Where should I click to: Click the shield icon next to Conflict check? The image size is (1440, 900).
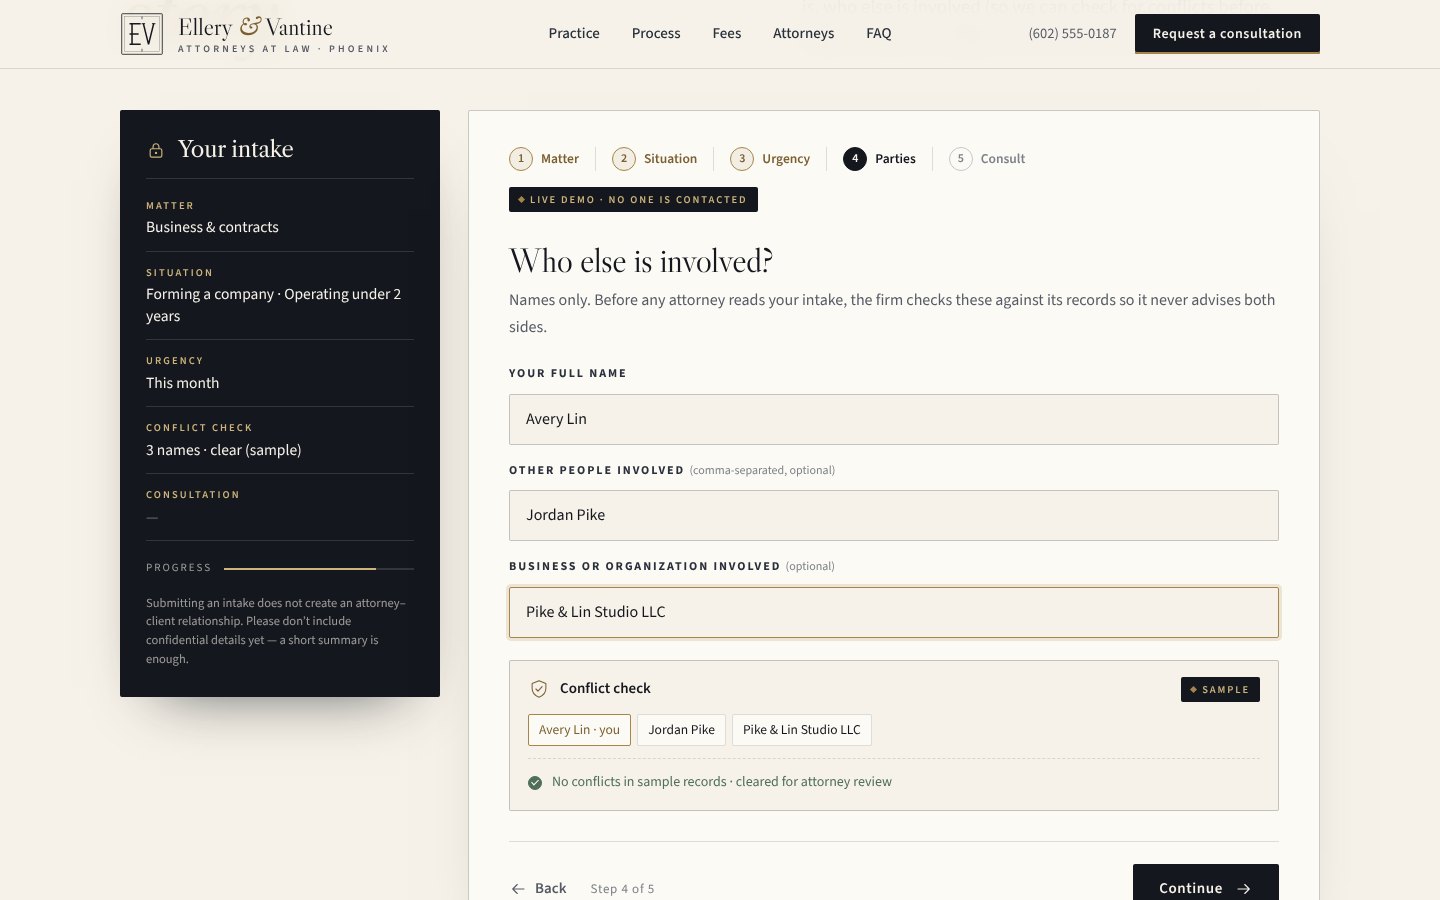pyautogui.click(x=539, y=688)
